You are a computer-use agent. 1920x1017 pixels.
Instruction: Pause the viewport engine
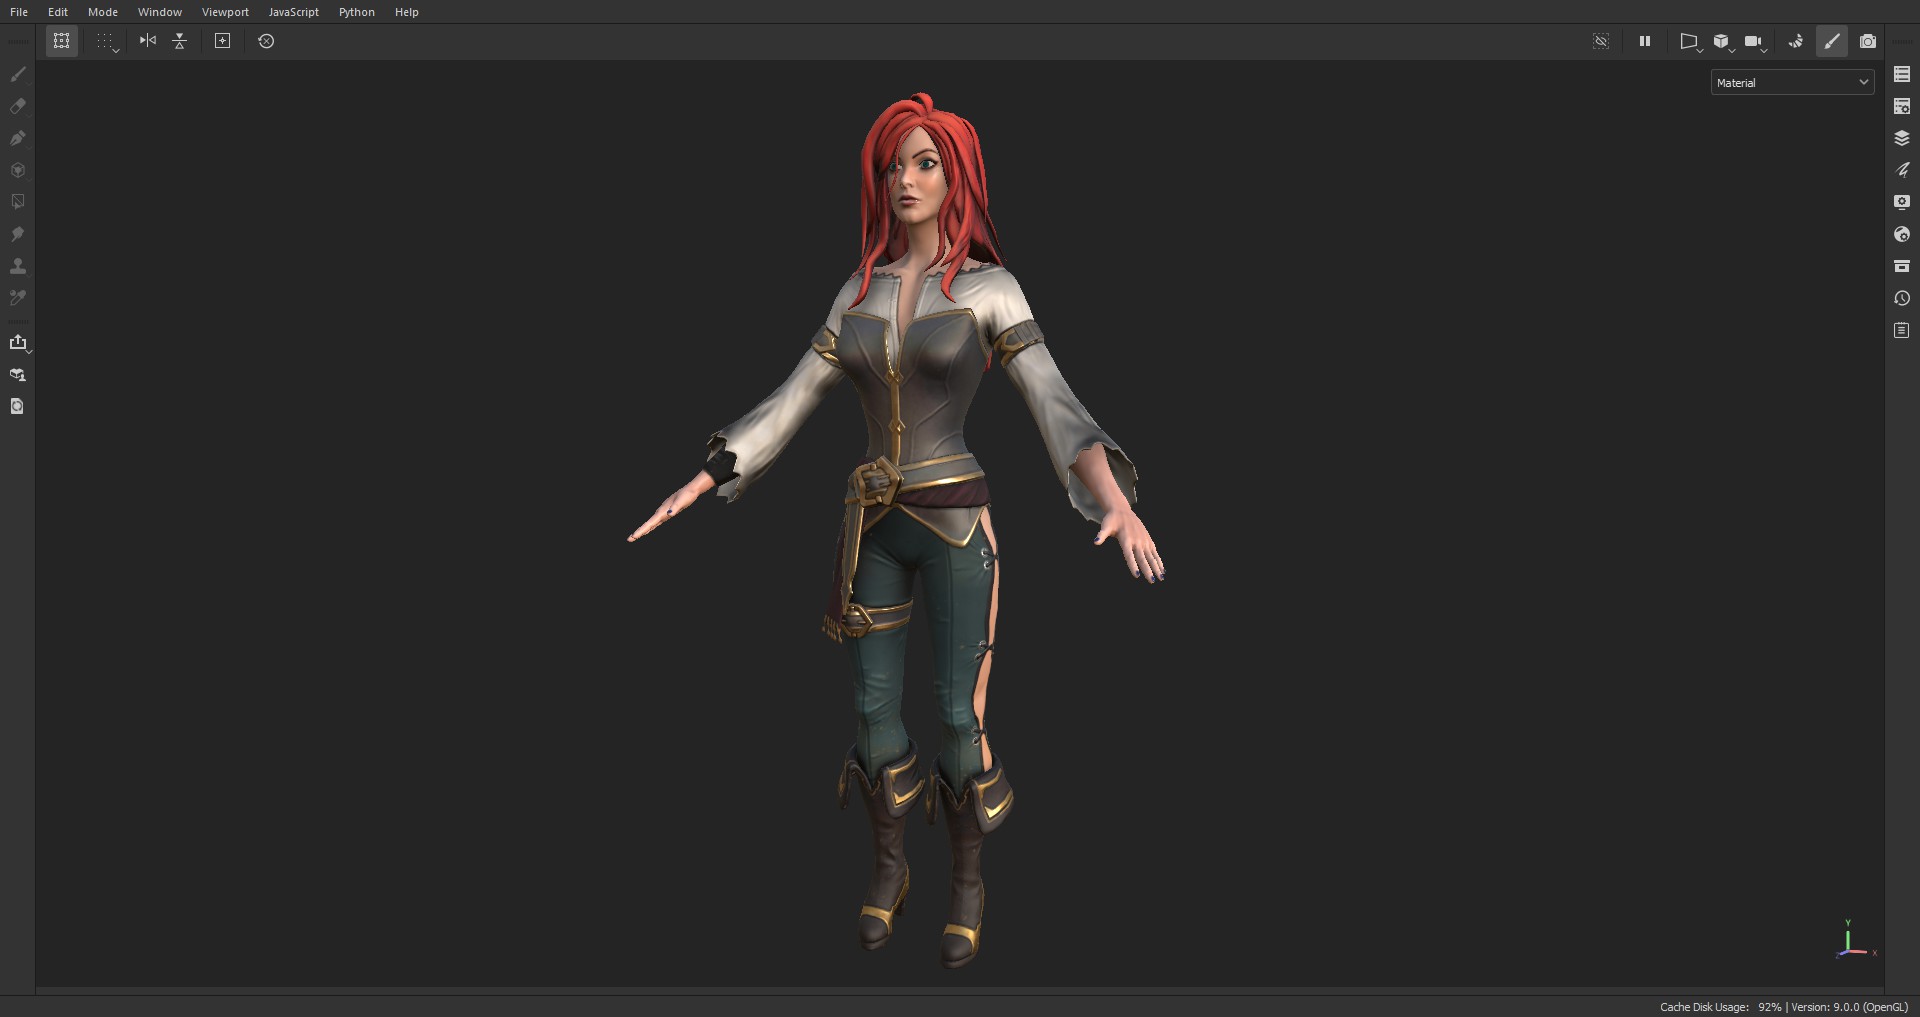pyautogui.click(x=1645, y=41)
